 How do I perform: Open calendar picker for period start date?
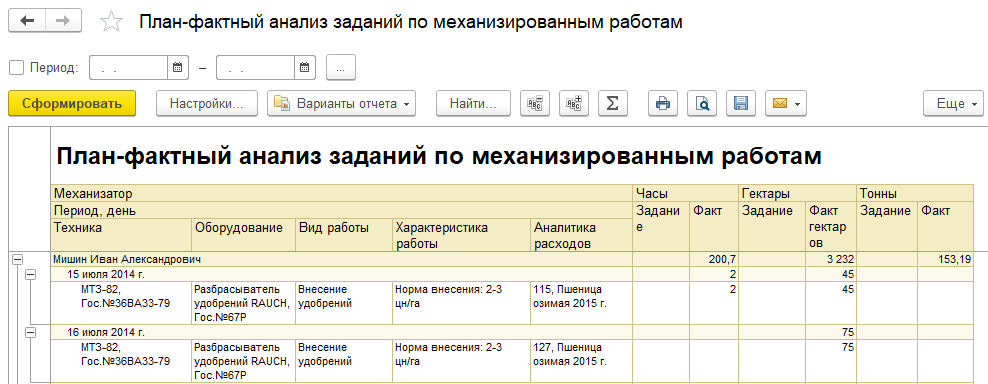coord(177,67)
